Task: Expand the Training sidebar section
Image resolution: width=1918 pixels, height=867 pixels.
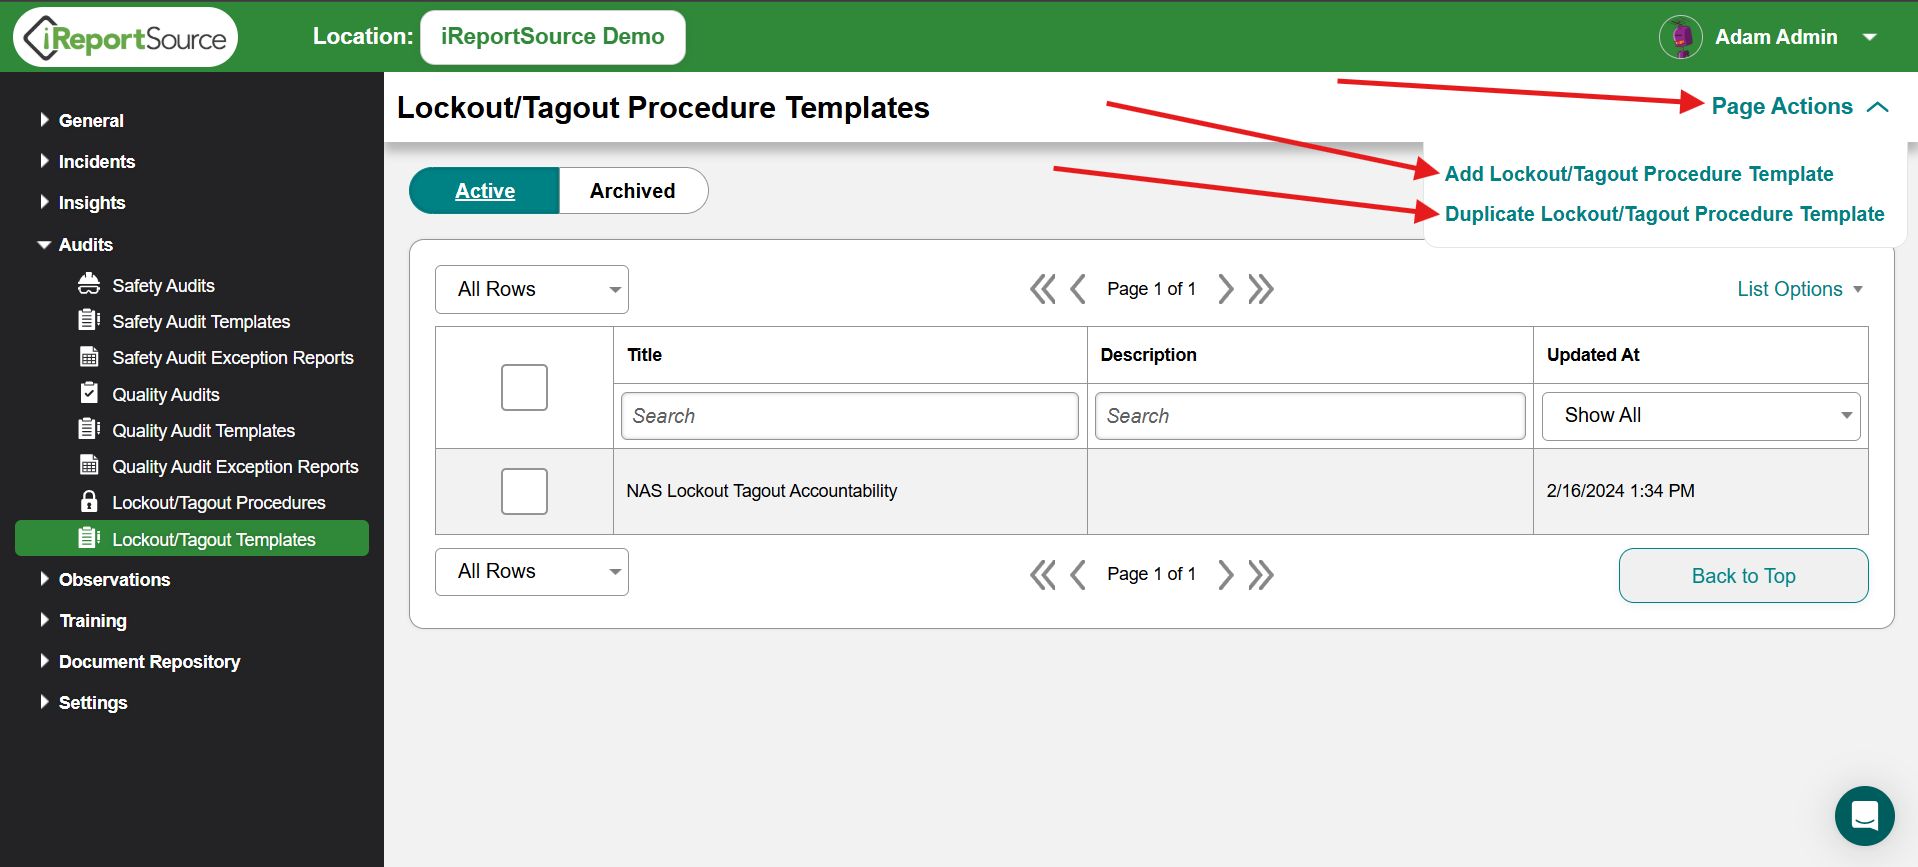Action: [x=83, y=620]
